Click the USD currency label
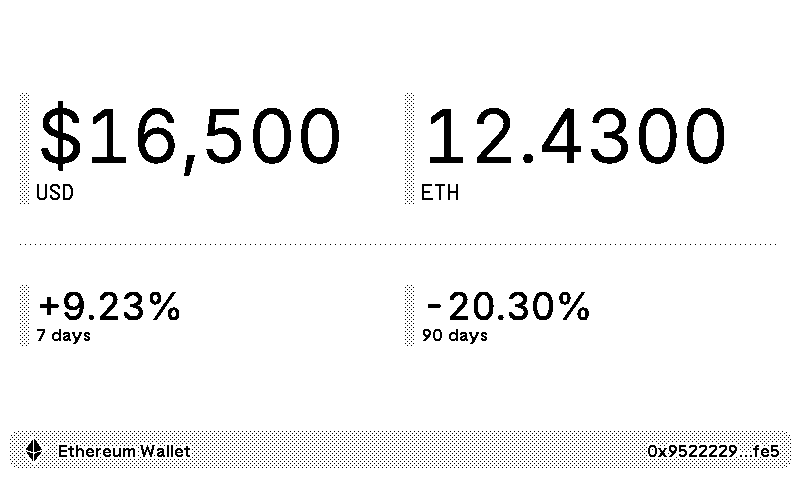 [x=55, y=193]
